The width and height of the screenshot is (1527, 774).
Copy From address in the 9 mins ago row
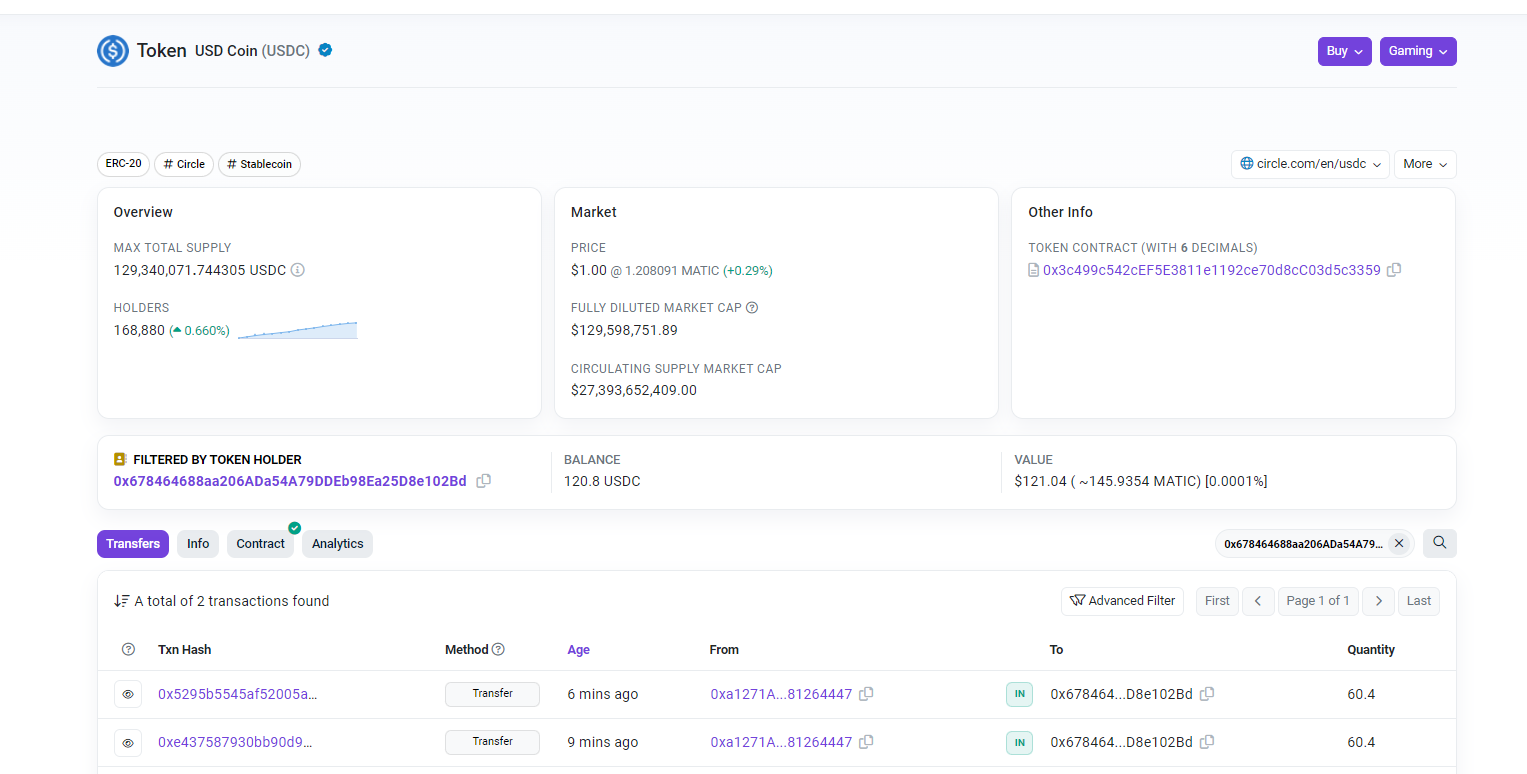pyautogui.click(x=866, y=742)
